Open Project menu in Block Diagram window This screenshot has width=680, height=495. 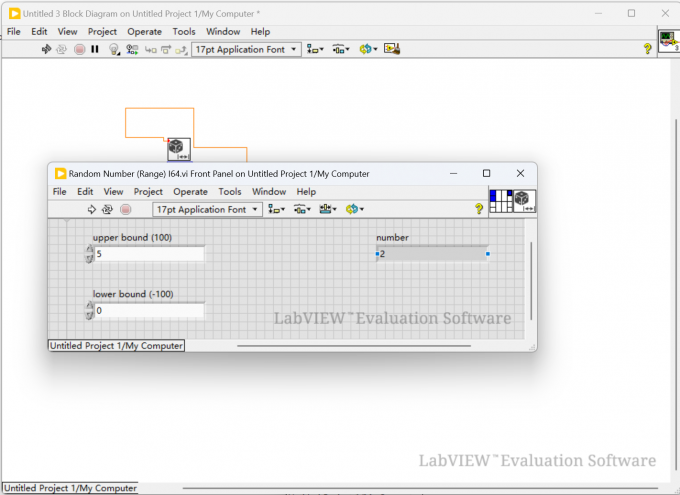(x=102, y=32)
